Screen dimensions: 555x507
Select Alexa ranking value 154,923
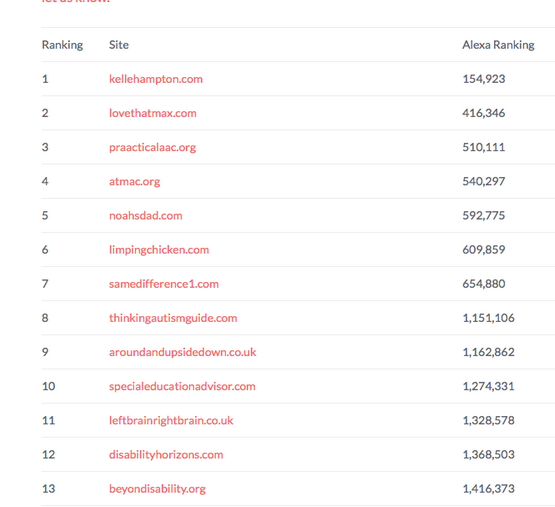pos(484,79)
